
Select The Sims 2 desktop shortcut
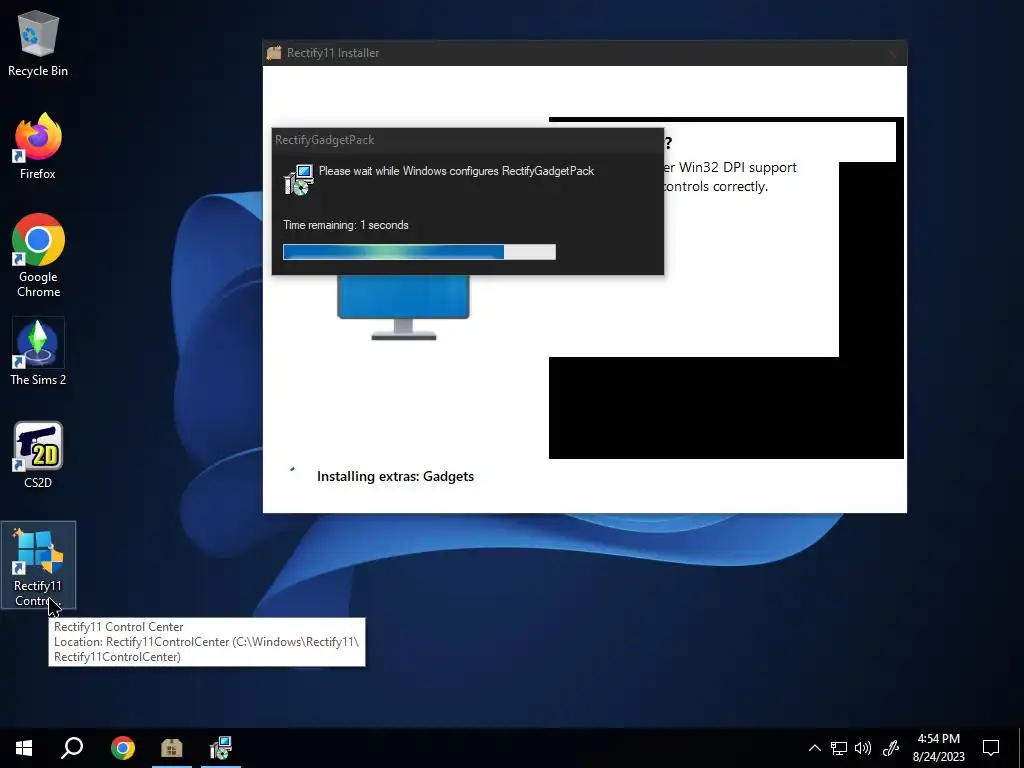[38, 351]
